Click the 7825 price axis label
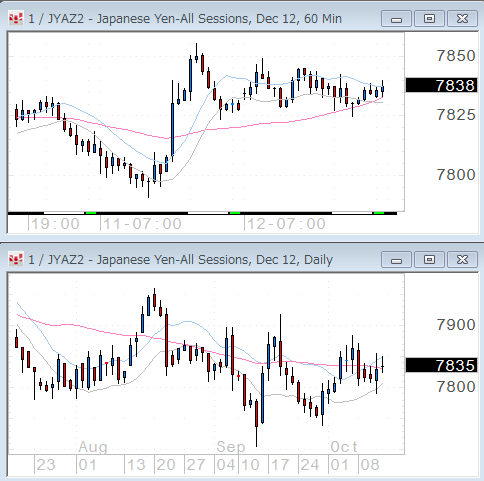Image resolution: width=484 pixels, height=481 pixels. (456, 115)
